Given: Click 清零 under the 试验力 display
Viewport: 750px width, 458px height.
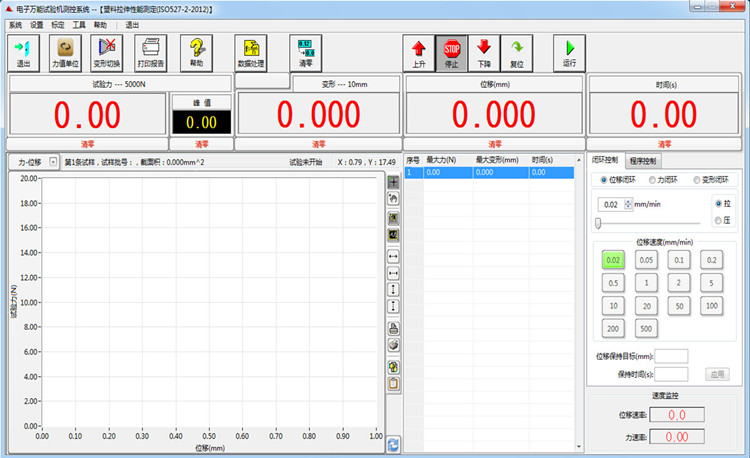Looking at the screenshot, I should coord(88,144).
